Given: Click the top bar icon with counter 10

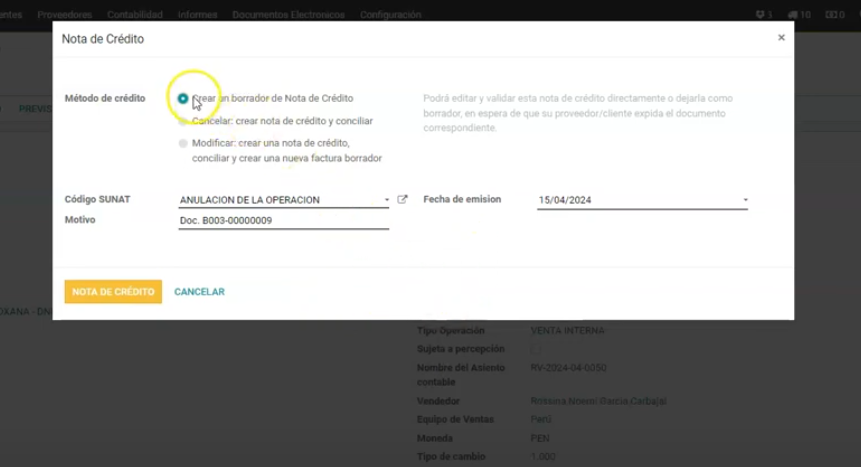Looking at the screenshot, I should click(799, 15).
